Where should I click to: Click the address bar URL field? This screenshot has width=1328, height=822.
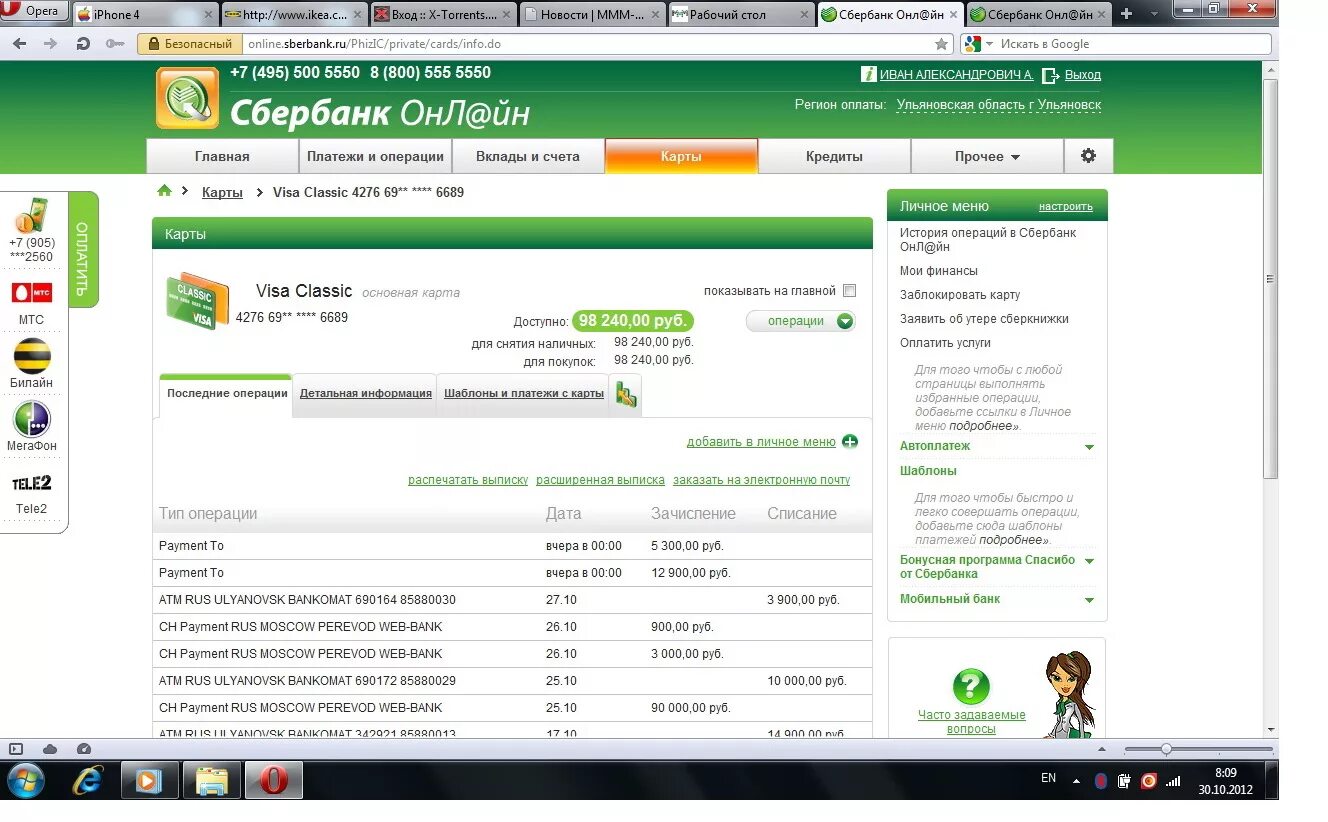[588, 44]
